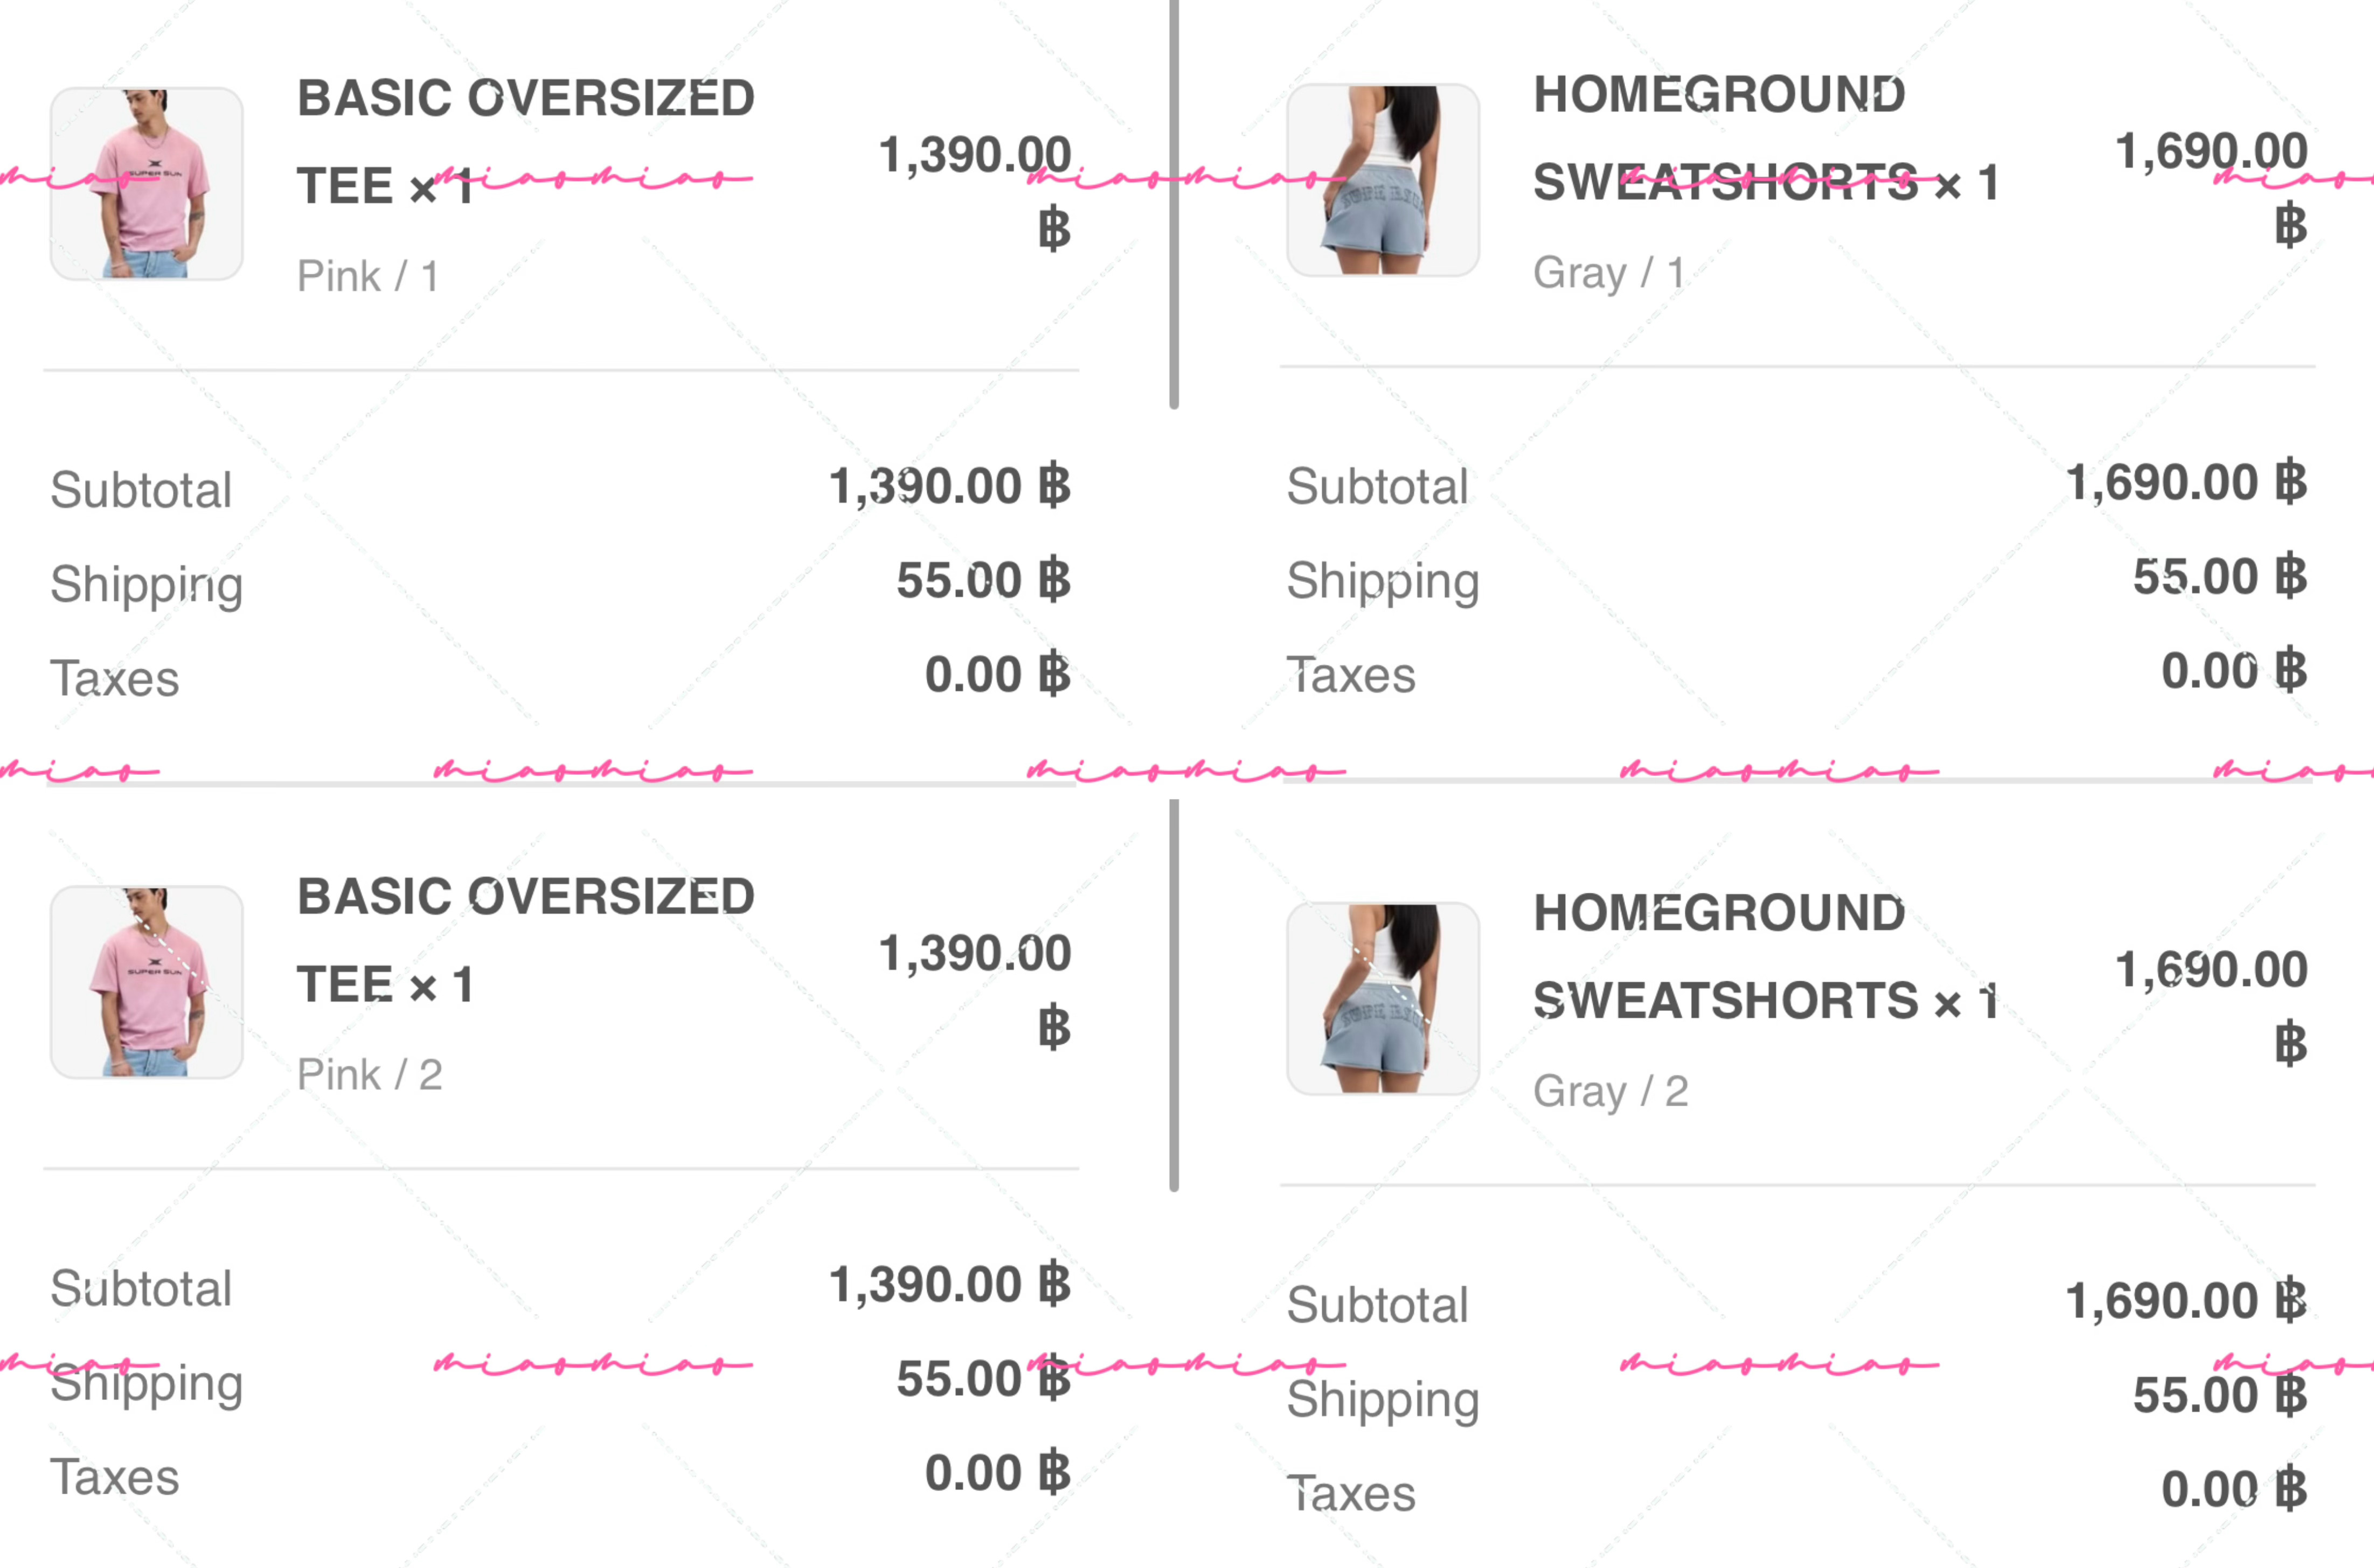Open the Gray / 2 sweatshorts thumbnail
The width and height of the screenshot is (2374, 1568).
pos(1383,999)
